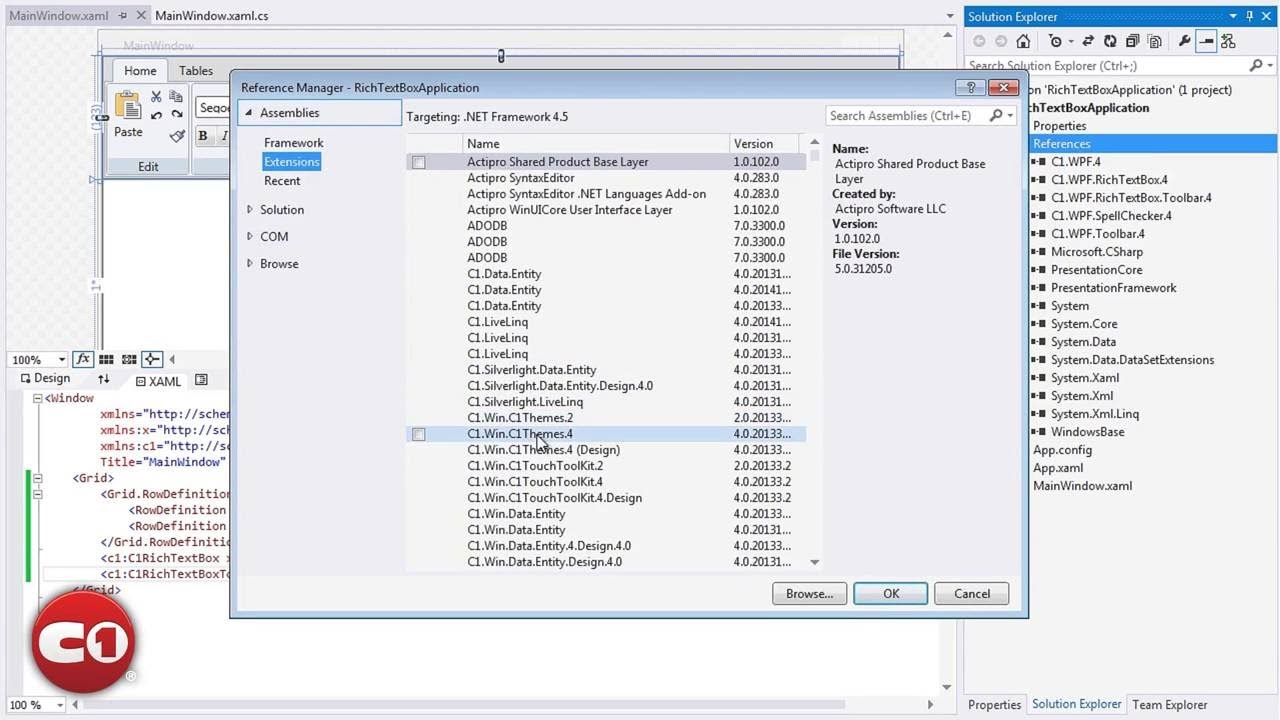Image resolution: width=1280 pixels, height=720 pixels.
Task: Click the fx effects icon in the designer bar
Action: pos(83,359)
